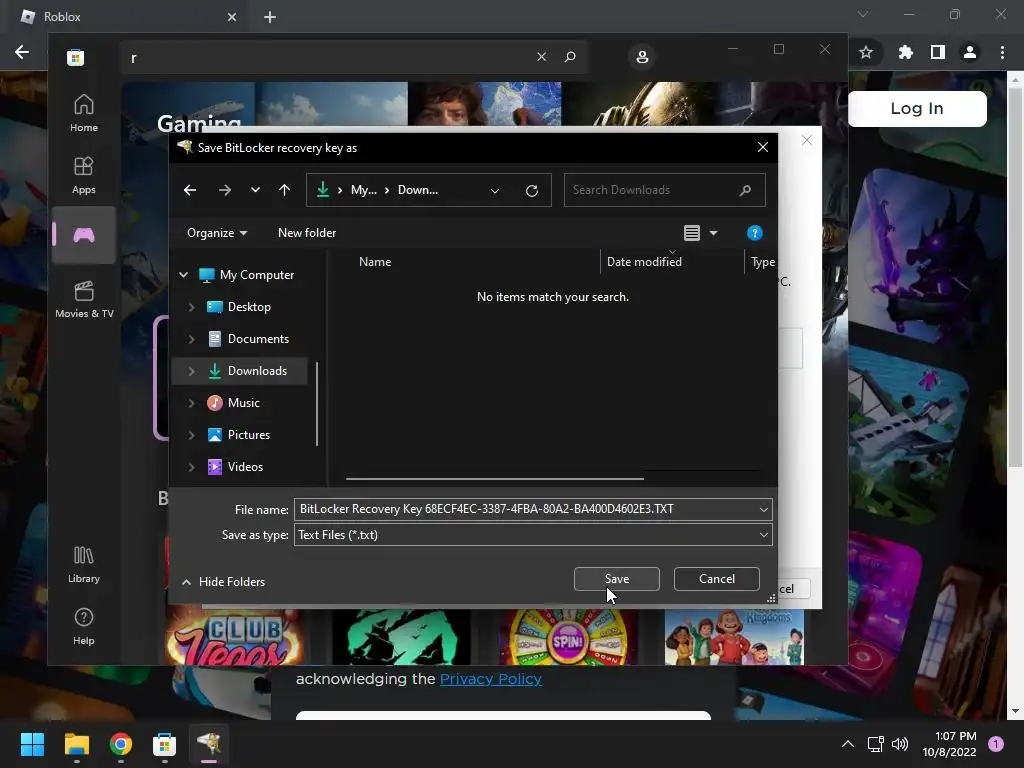Open Chrome from the taskbar
Viewport: 1024px width, 768px height.
pos(120,744)
